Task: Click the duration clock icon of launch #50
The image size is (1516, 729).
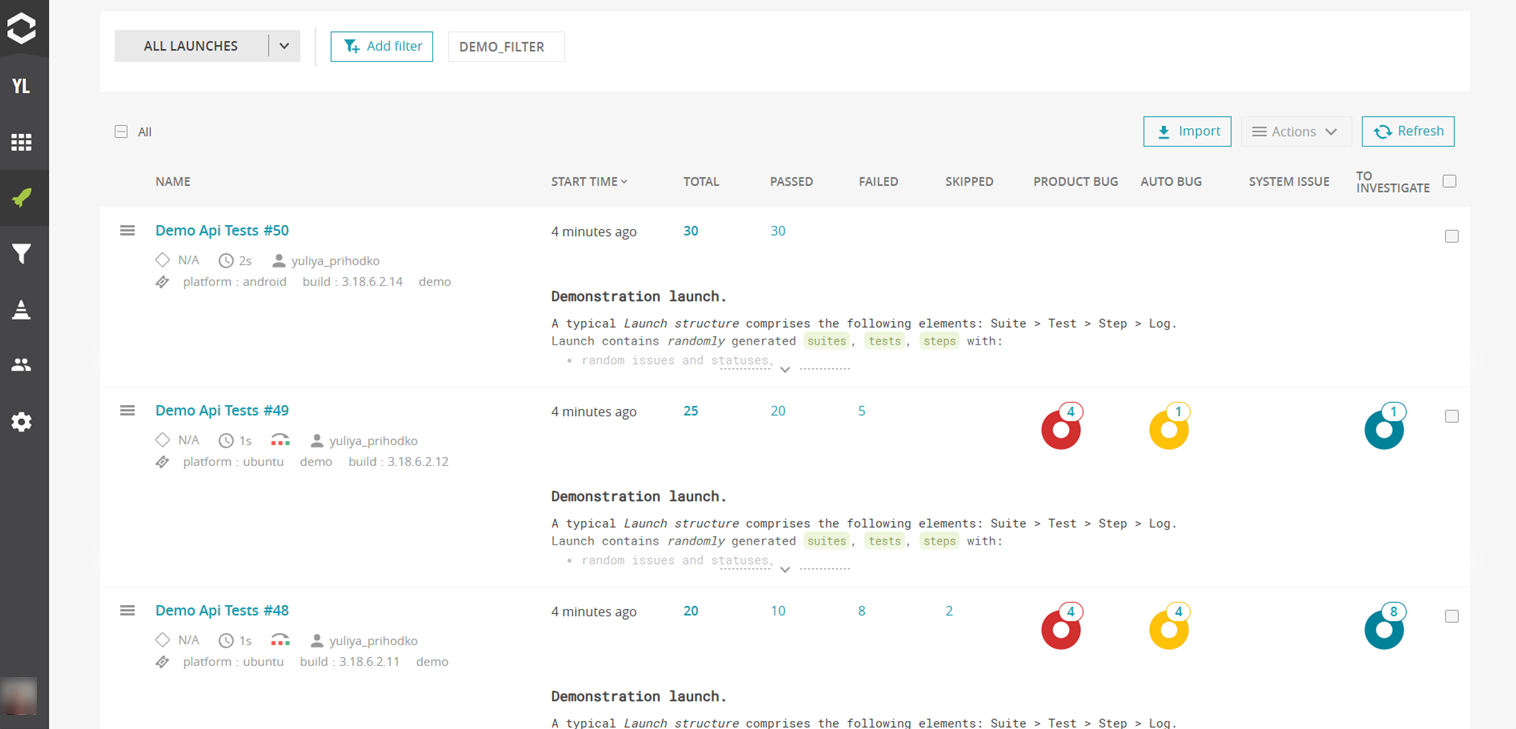Action: coord(226,260)
